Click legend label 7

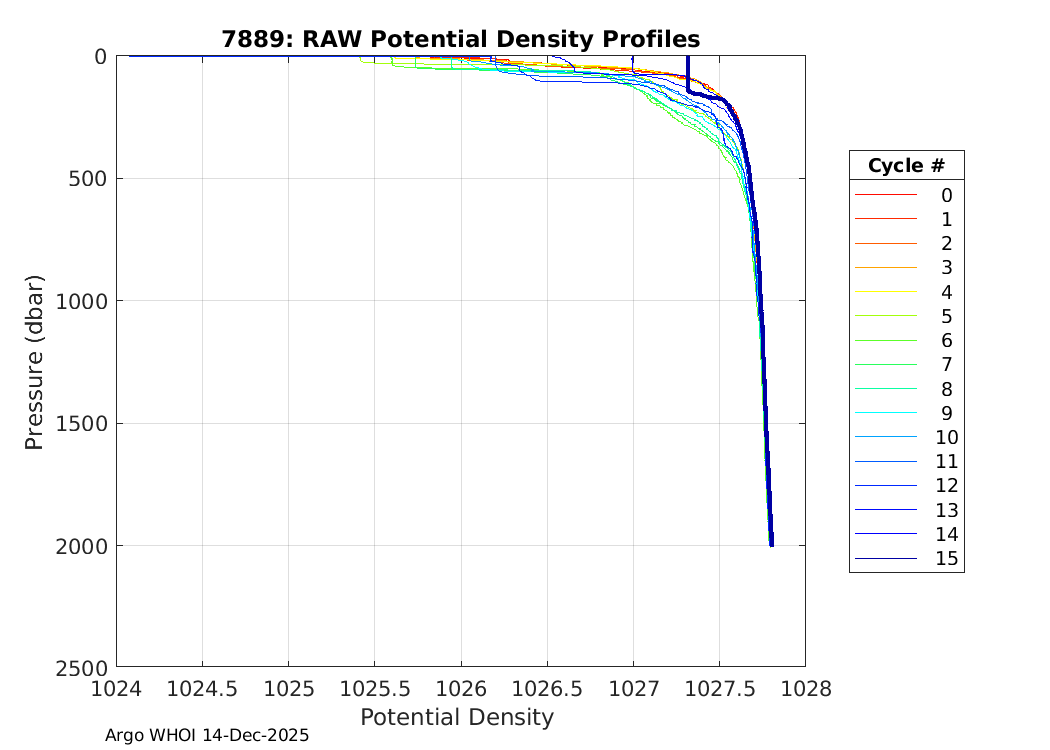946,364
